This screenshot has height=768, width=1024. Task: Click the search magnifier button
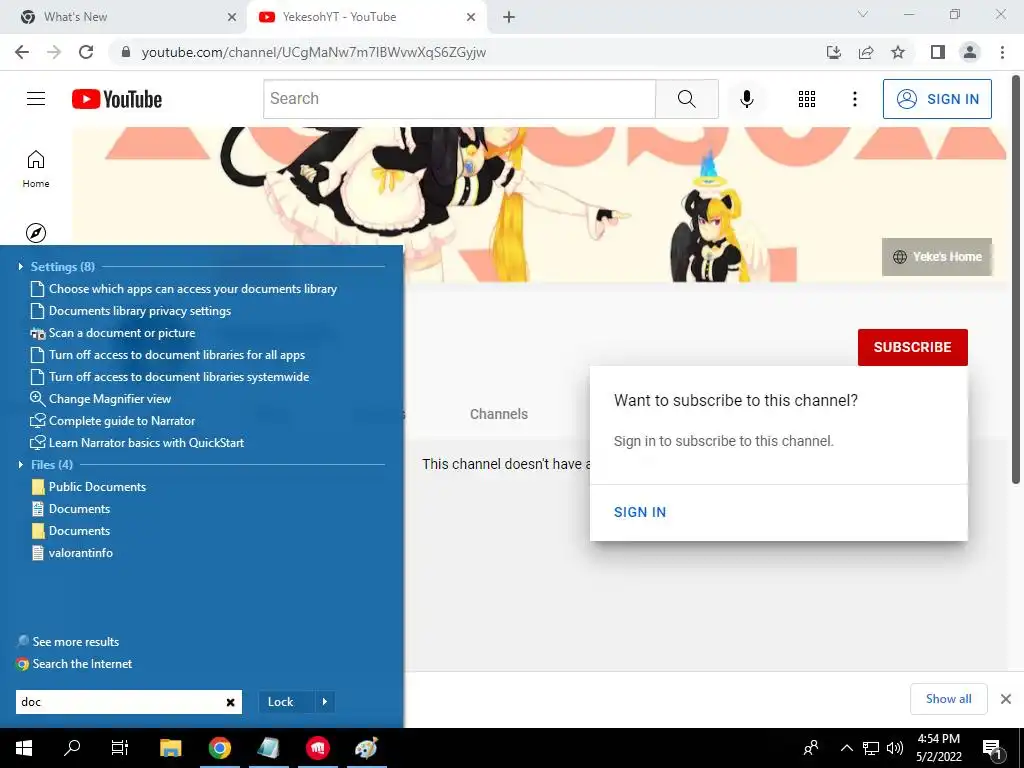[686, 99]
